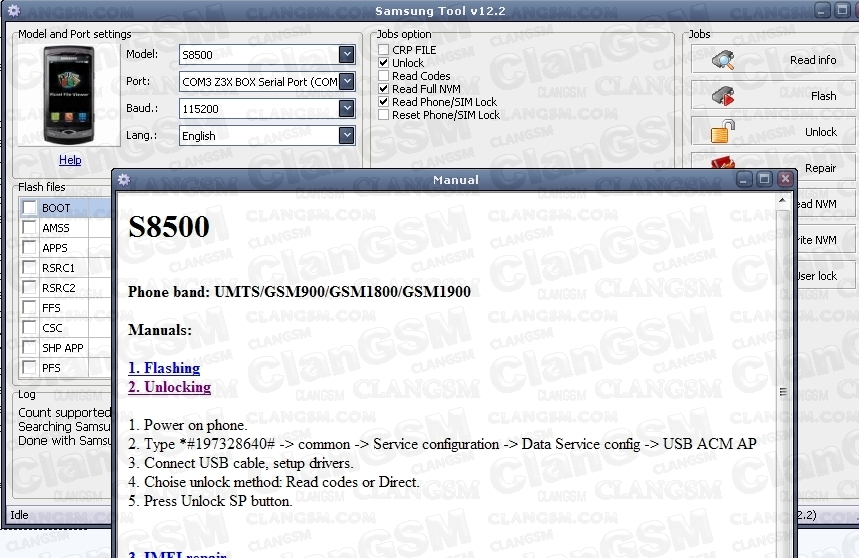Tick the CSC flash file checkbox
859x558 pixels.
pyautogui.click(x=29, y=327)
